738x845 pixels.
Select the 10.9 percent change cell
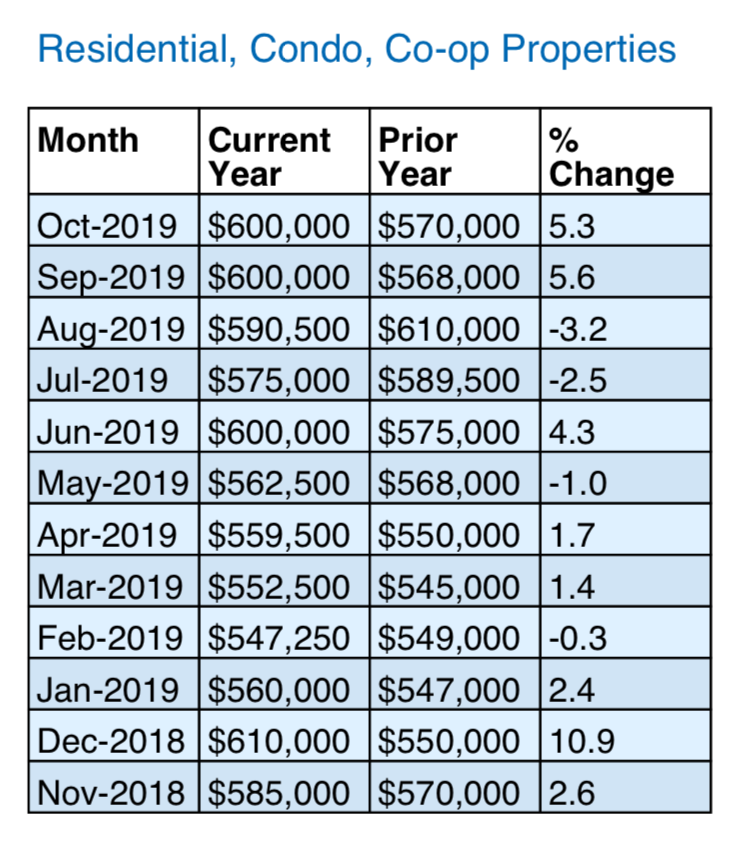coord(578,742)
